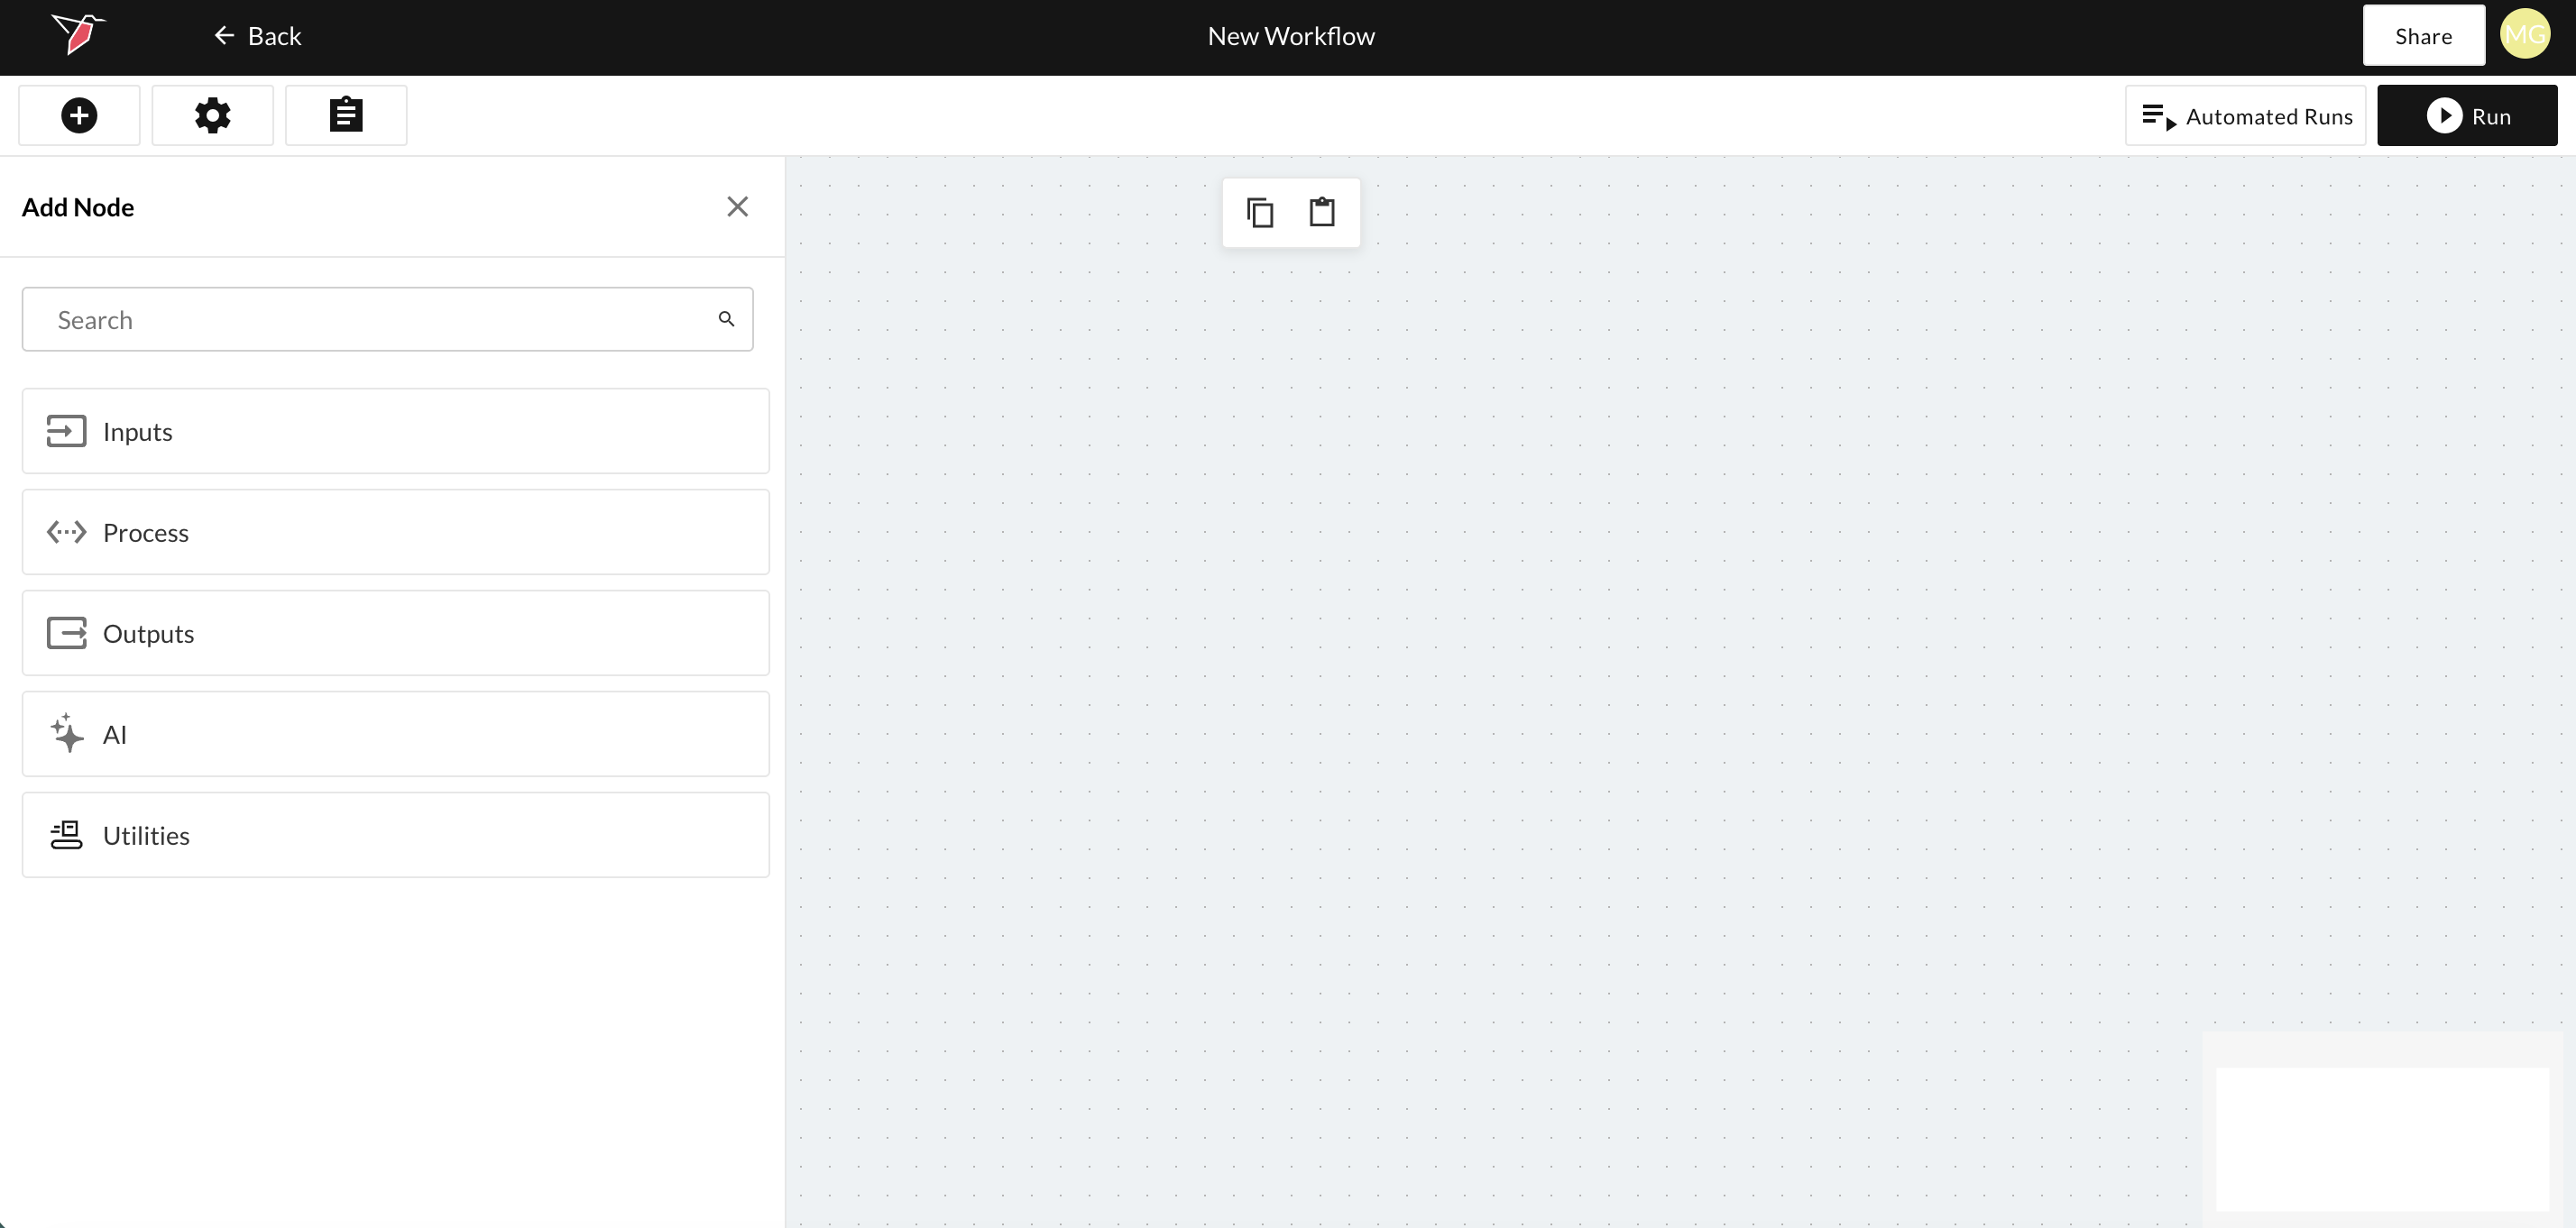This screenshot has width=2576, height=1228.
Task: Run the workflow
Action: coord(2467,116)
